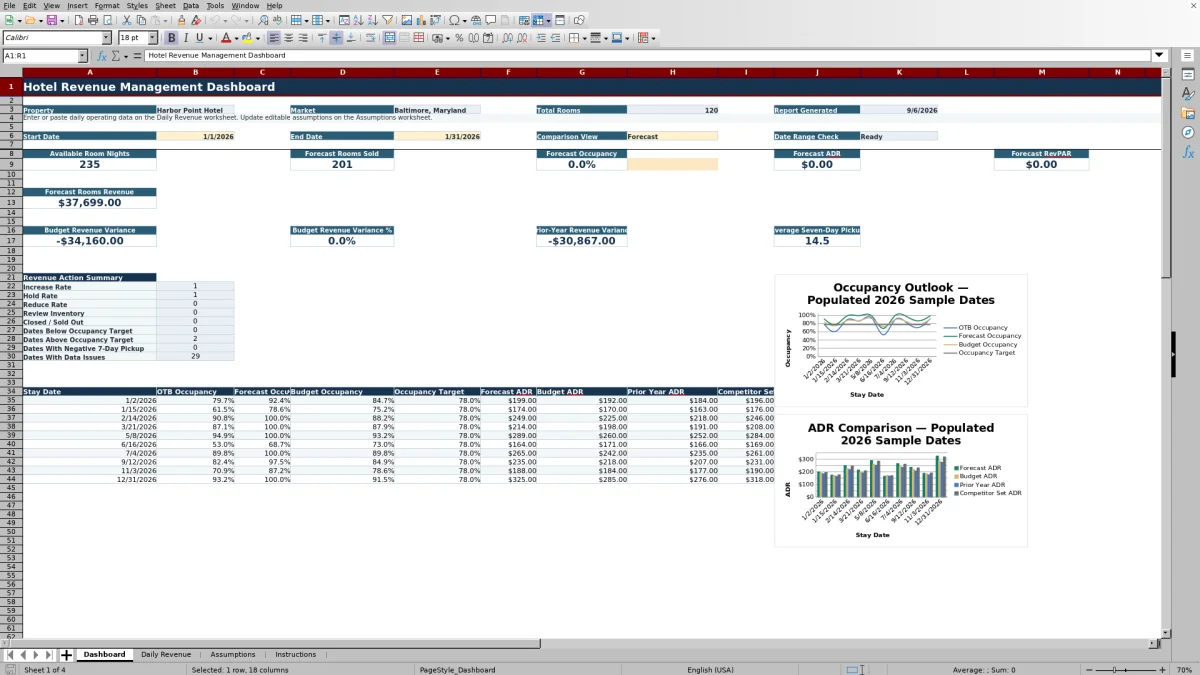Image resolution: width=1200 pixels, height=675 pixels.
Task: Click the Copy icon
Action: 141,20
